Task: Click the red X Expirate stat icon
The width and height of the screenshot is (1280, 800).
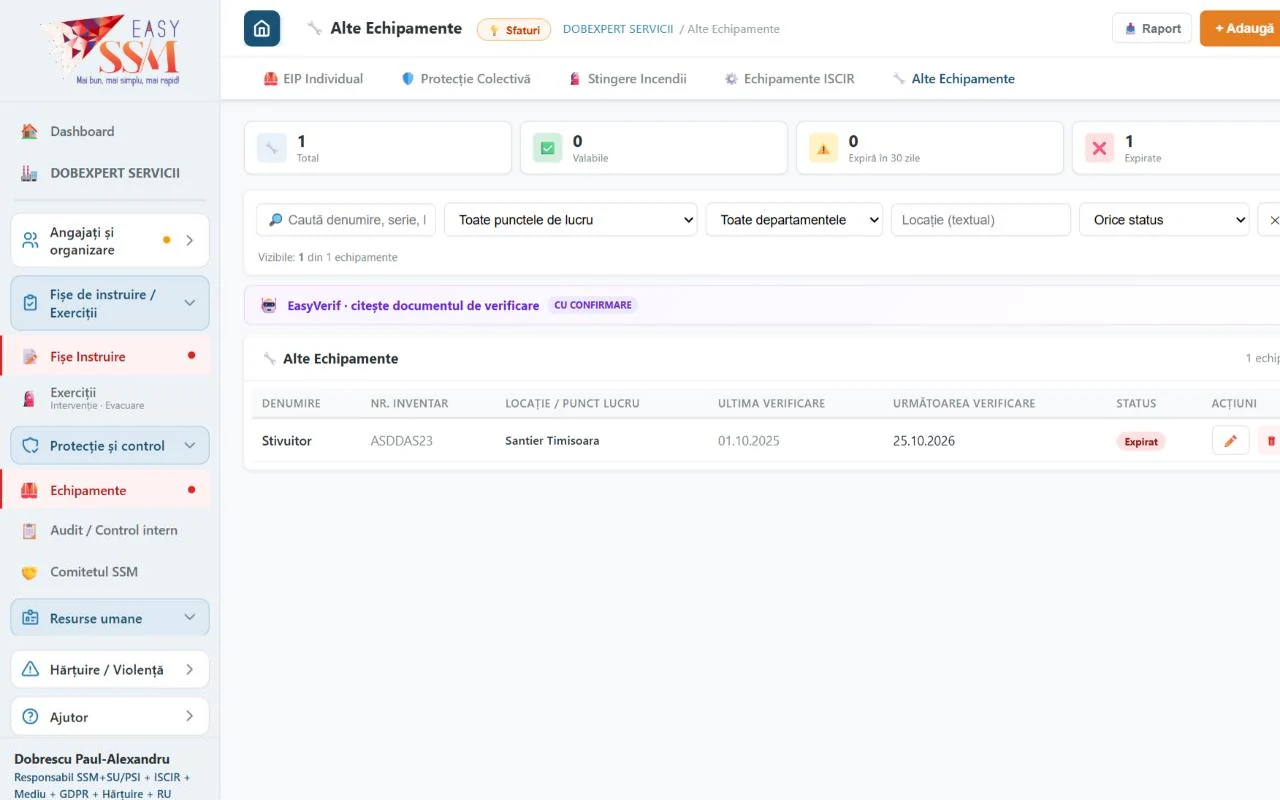Action: click(1100, 148)
